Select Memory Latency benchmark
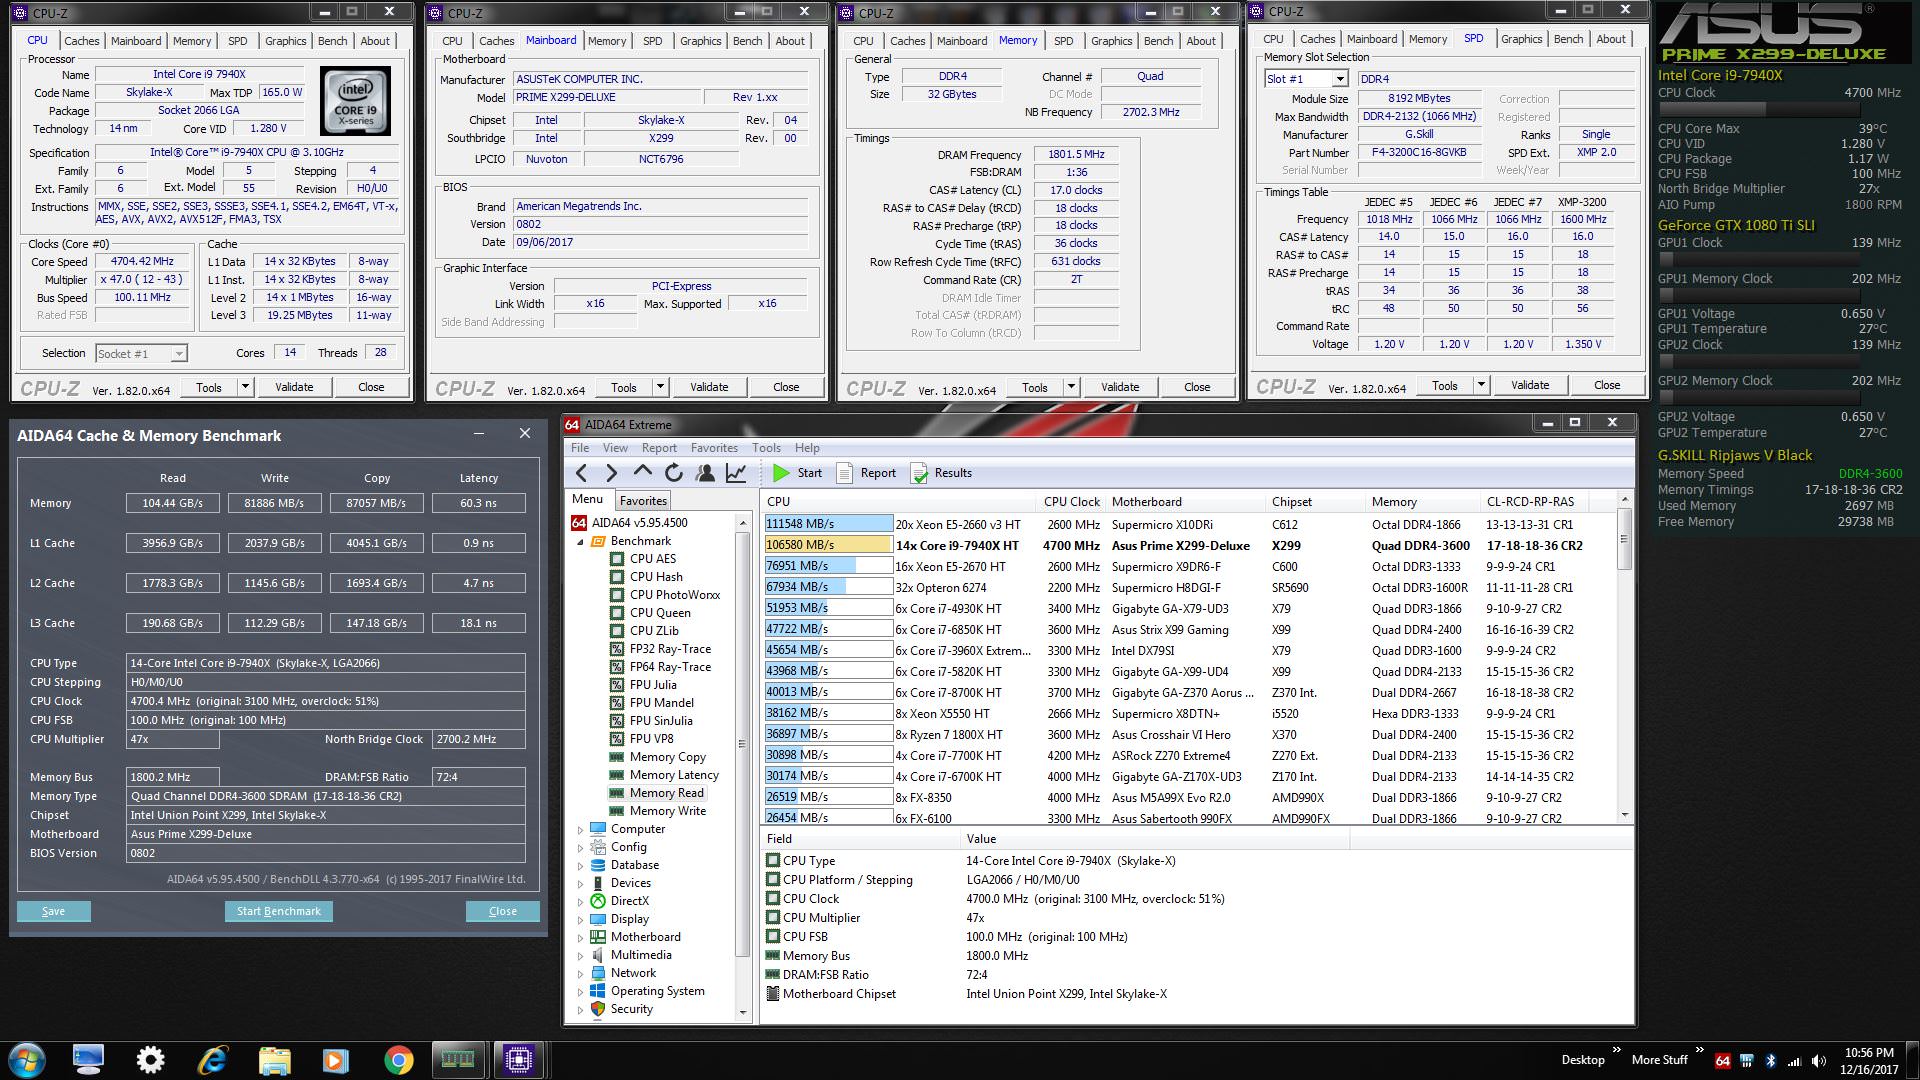Viewport: 1920px width, 1080px height. tap(674, 775)
